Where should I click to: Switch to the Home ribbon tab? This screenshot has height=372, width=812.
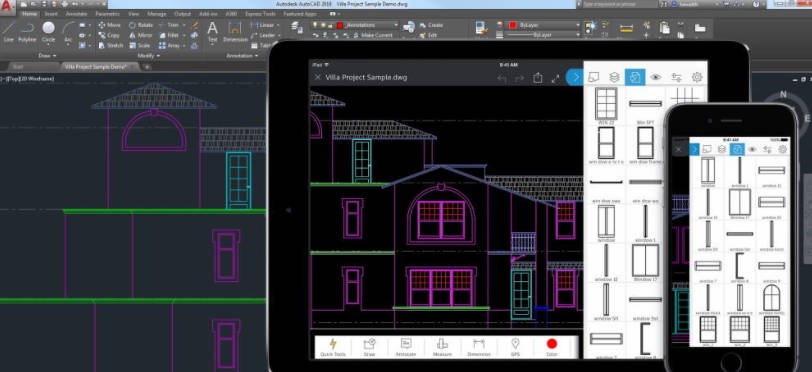pyautogui.click(x=30, y=14)
